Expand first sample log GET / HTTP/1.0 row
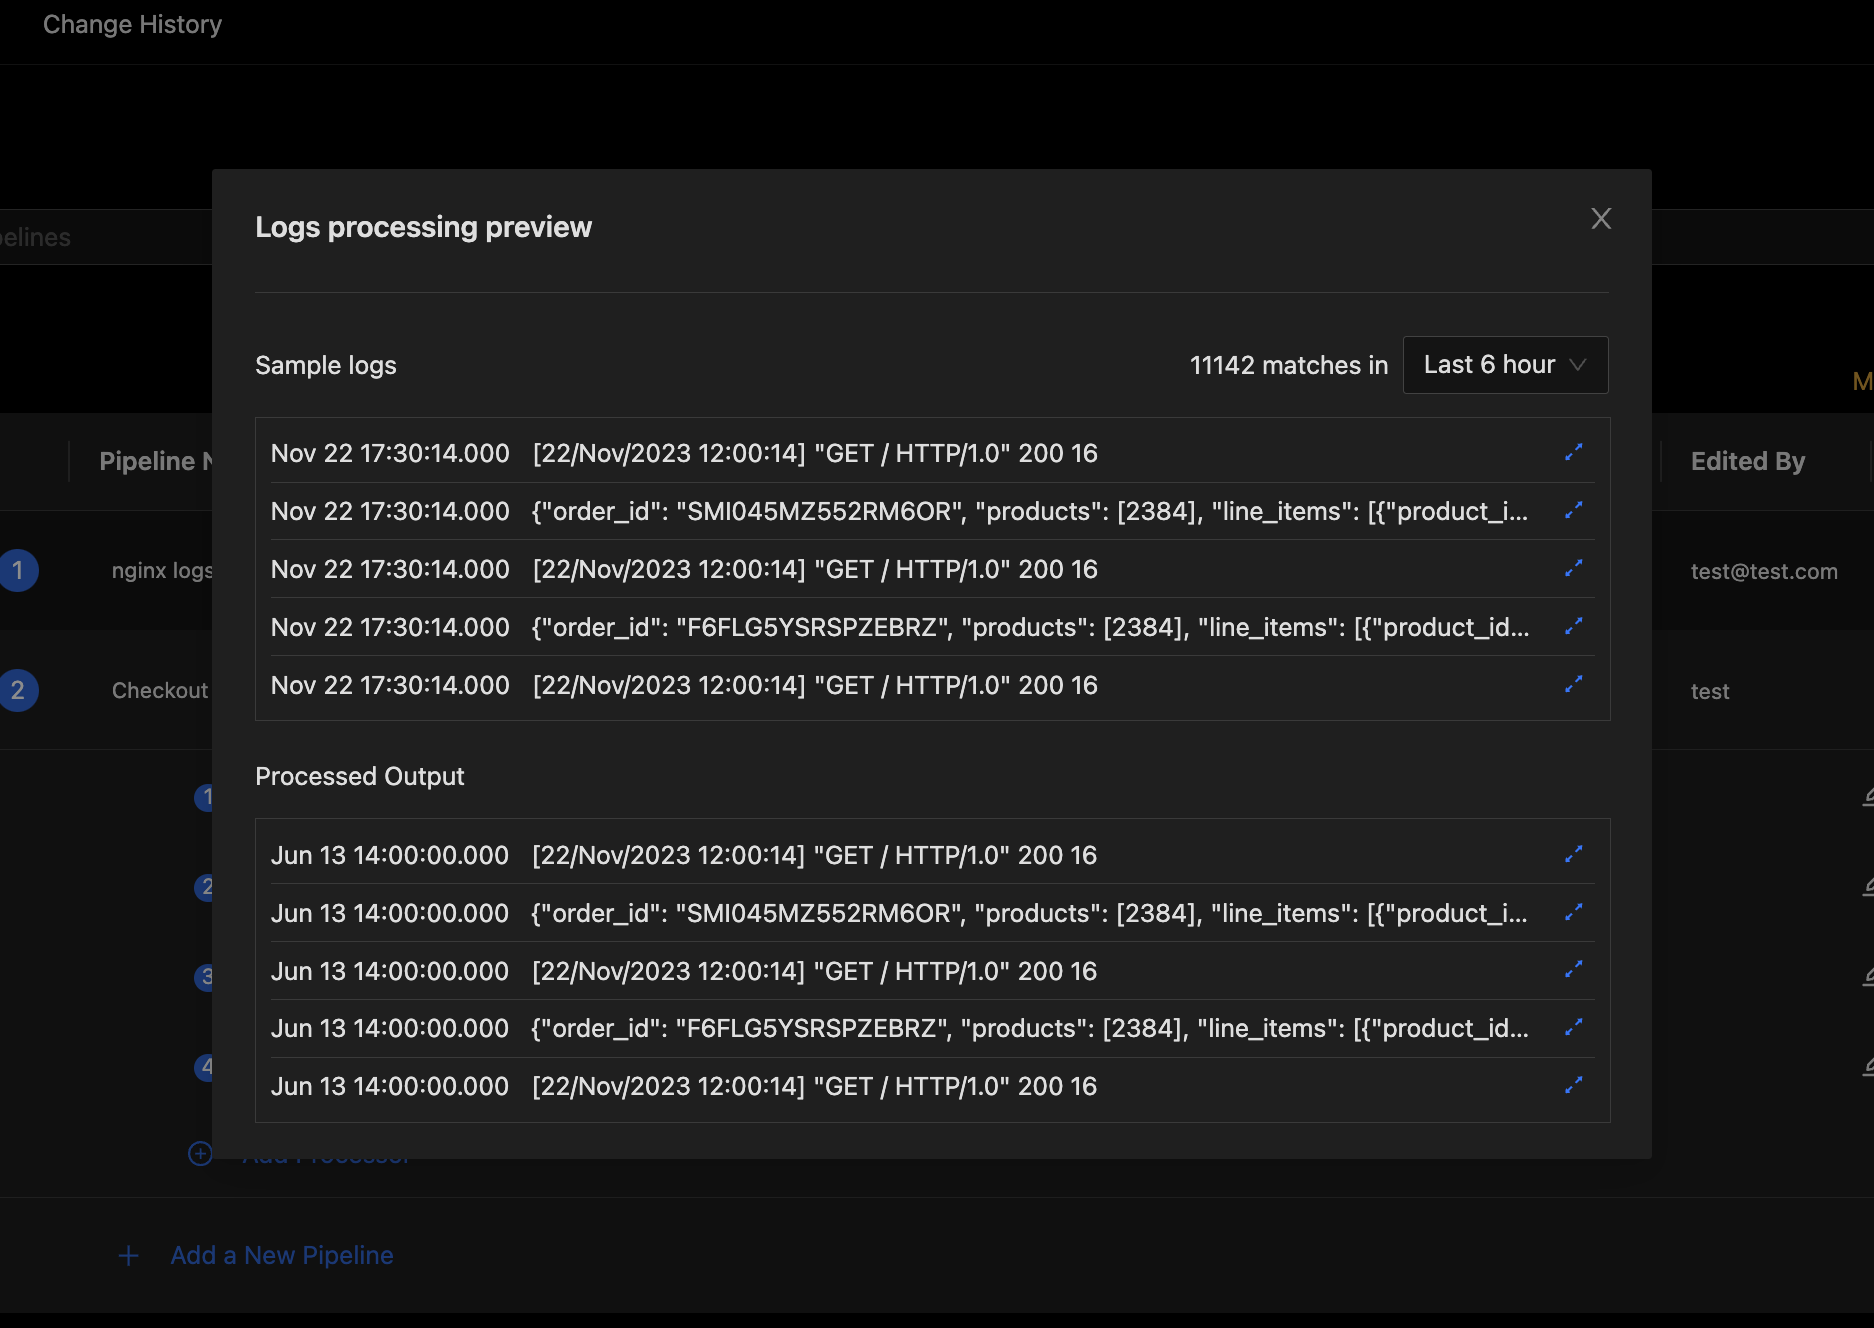The height and width of the screenshot is (1328, 1874). [1573, 453]
